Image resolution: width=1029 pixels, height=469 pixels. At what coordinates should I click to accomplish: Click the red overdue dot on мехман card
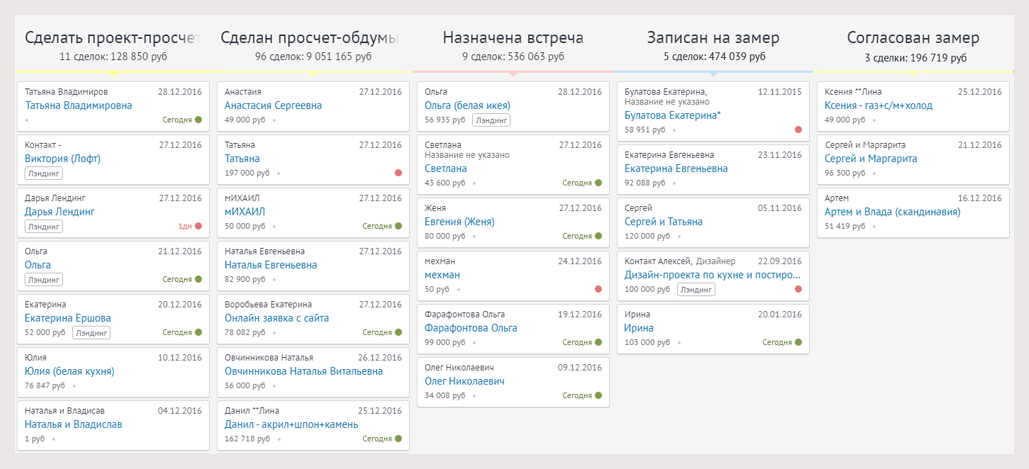599,290
